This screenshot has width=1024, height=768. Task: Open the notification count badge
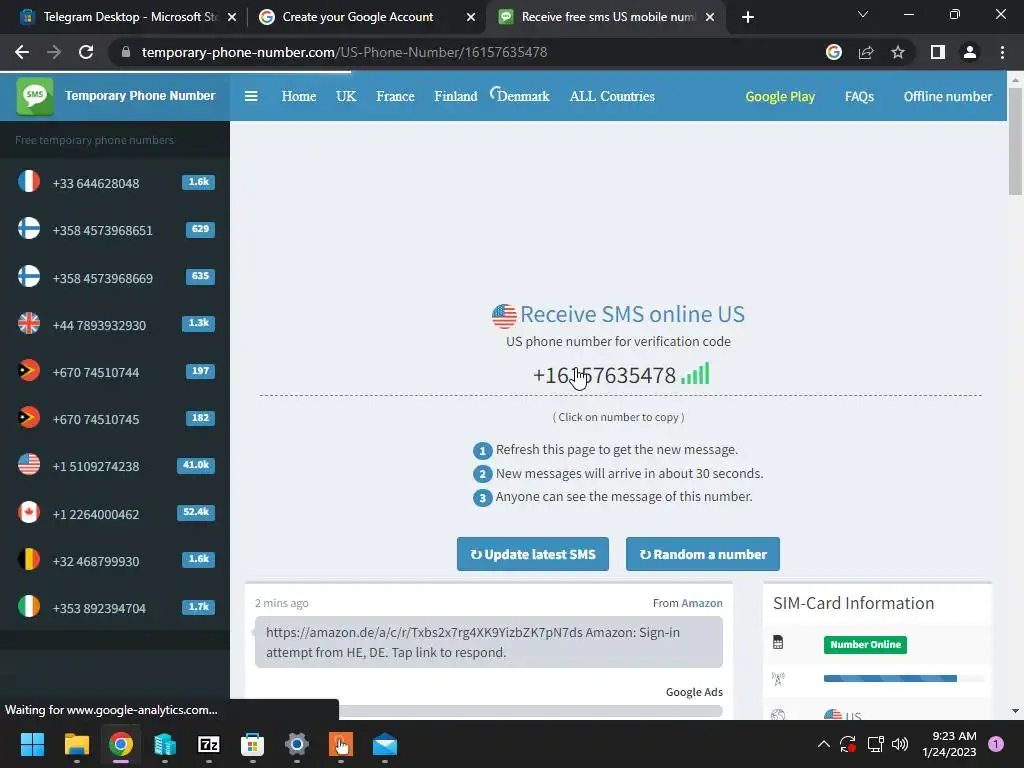click(x=996, y=744)
